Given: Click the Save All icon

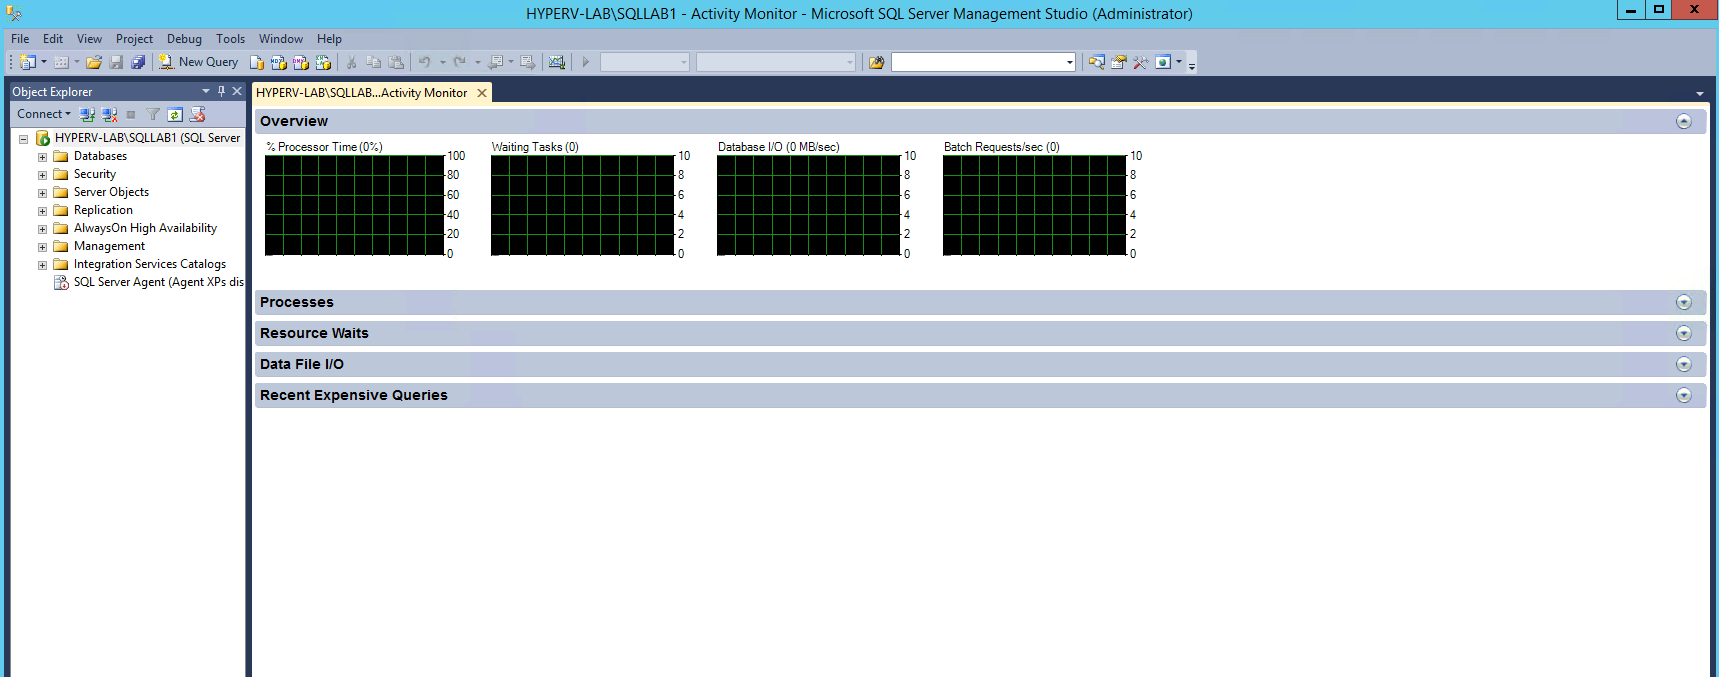Looking at the screenshot, I should 138,62.
